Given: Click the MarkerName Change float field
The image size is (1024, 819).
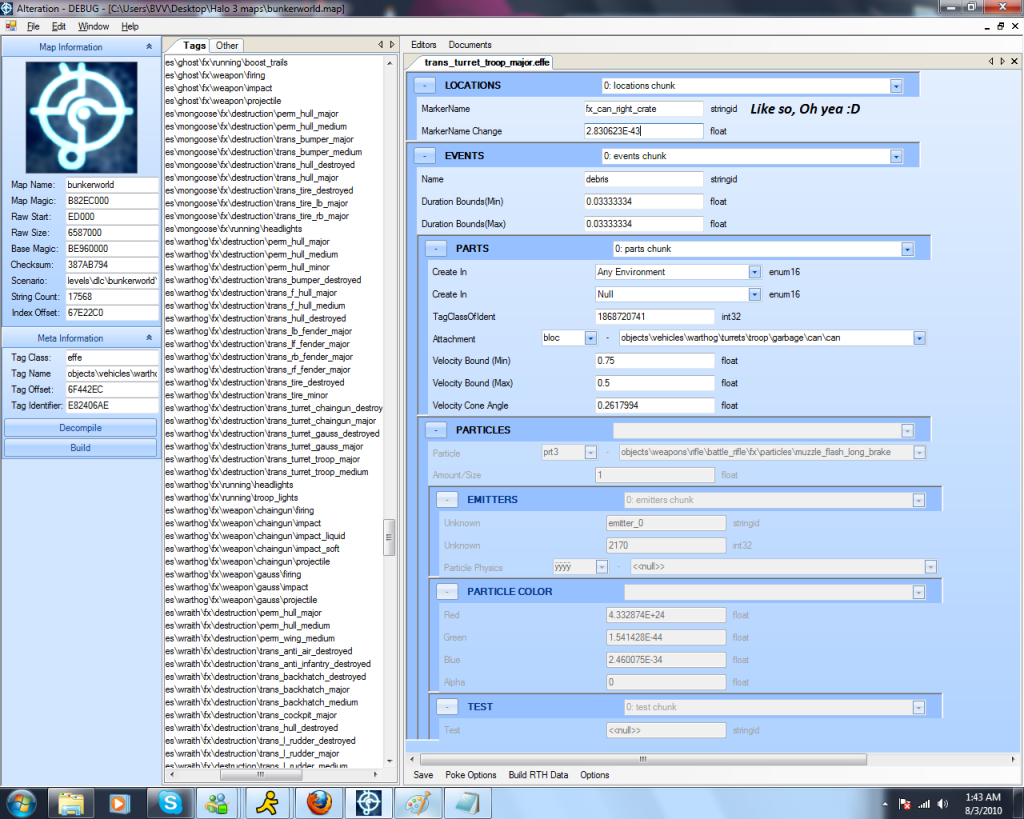Looking at the screenshot, I should [x=643, y=131].
